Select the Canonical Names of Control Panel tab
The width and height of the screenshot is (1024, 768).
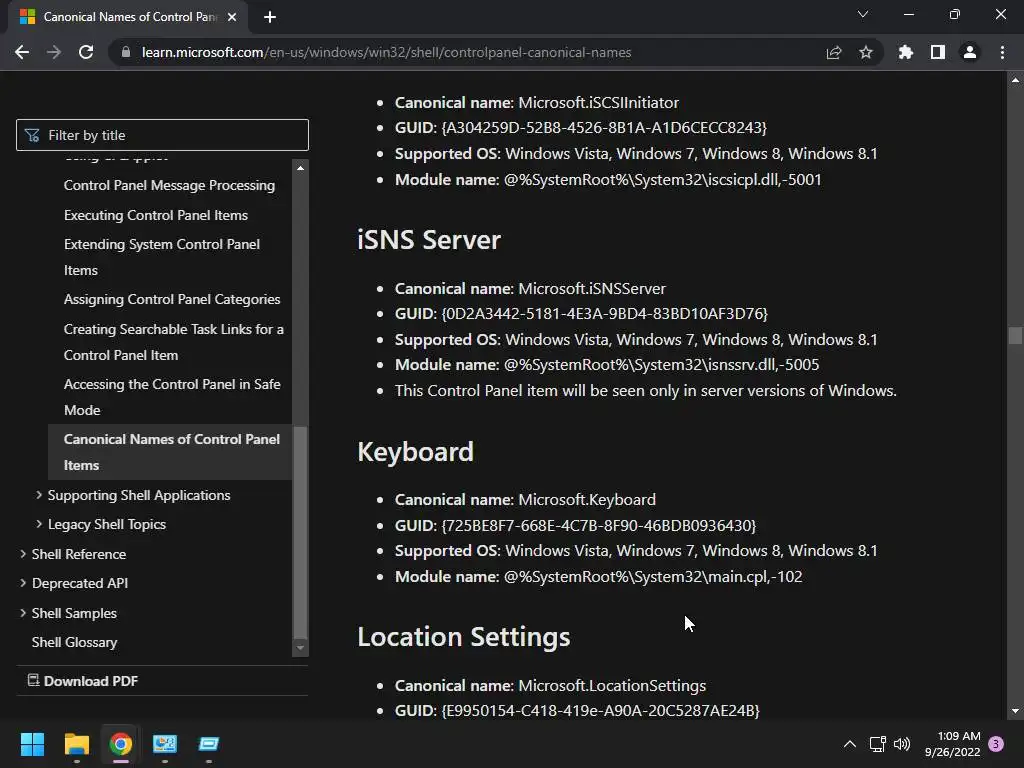click(120, 16)
